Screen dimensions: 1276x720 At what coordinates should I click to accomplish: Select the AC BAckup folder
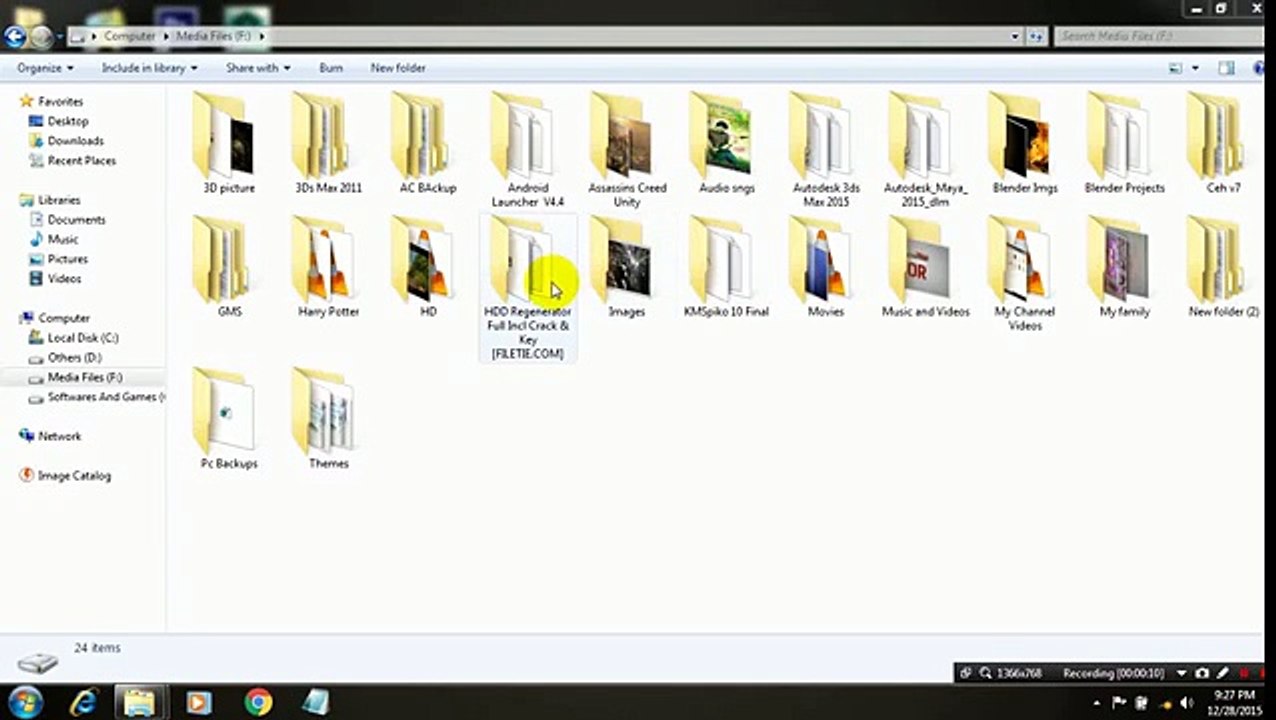point(428,142)
